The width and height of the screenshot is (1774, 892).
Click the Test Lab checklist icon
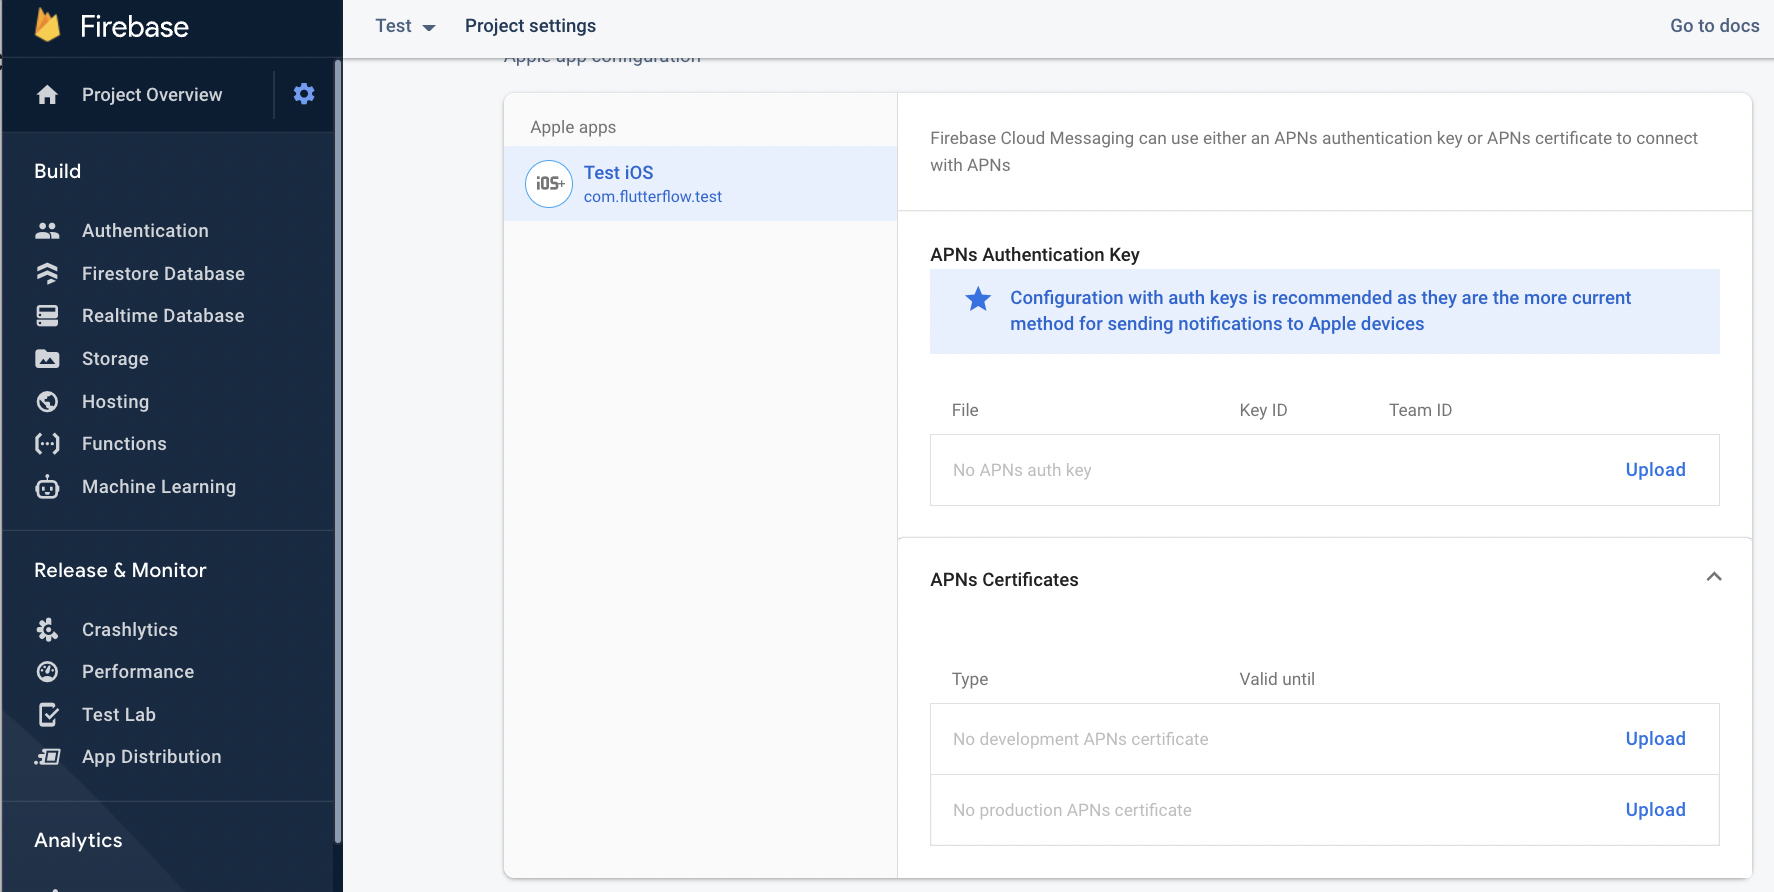pyautogui.click(x=47, y=715)
